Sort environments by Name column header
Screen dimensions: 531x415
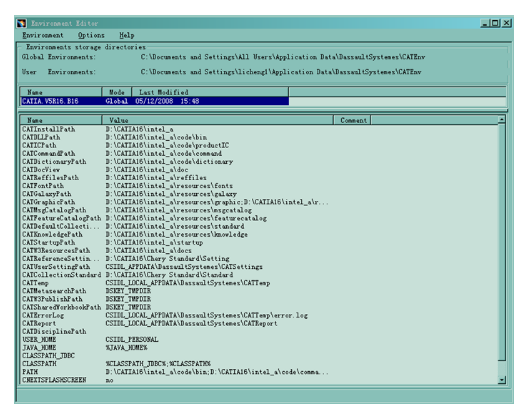pyautogui.click(x=61, y=92)
